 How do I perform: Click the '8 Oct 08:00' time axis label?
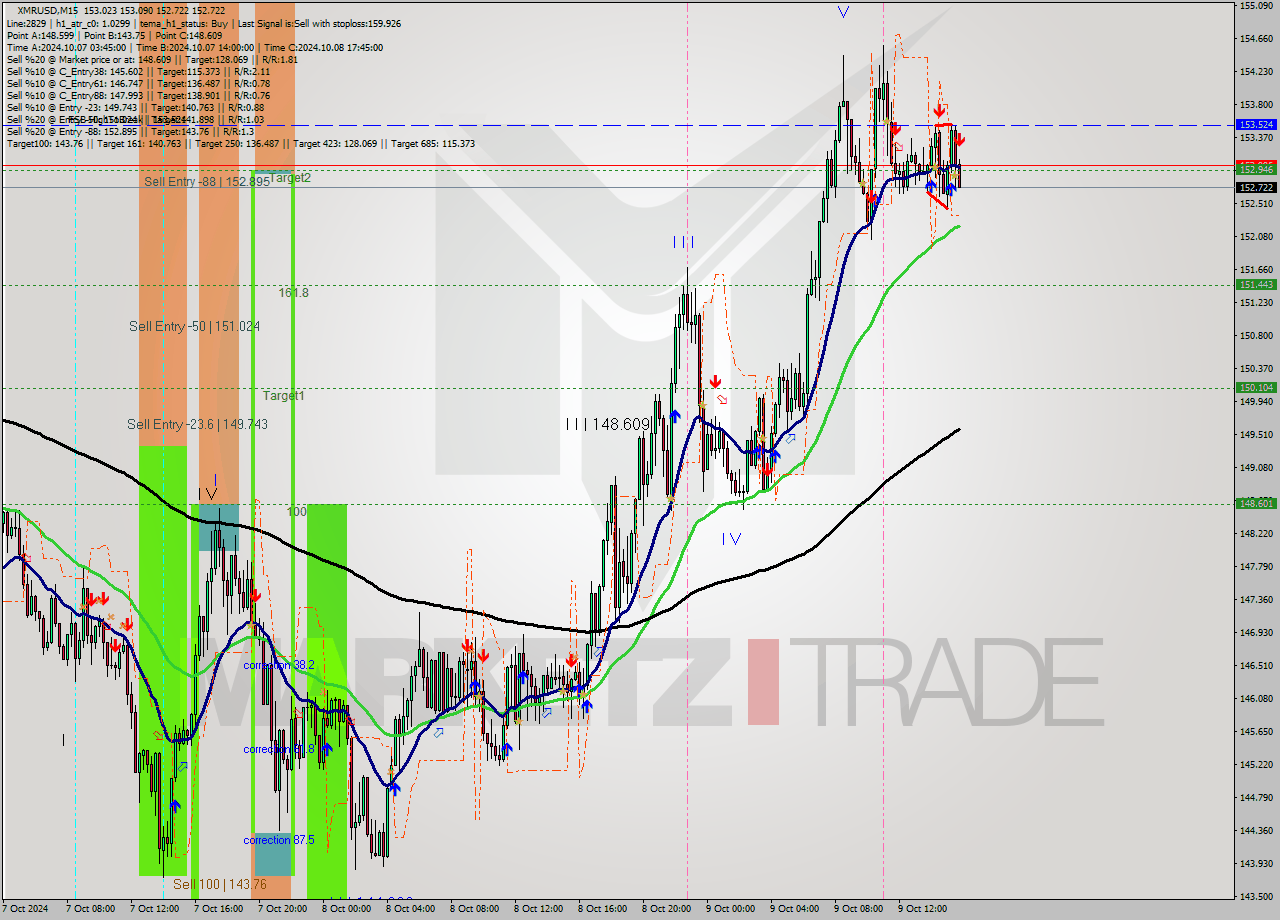[475, 910]
